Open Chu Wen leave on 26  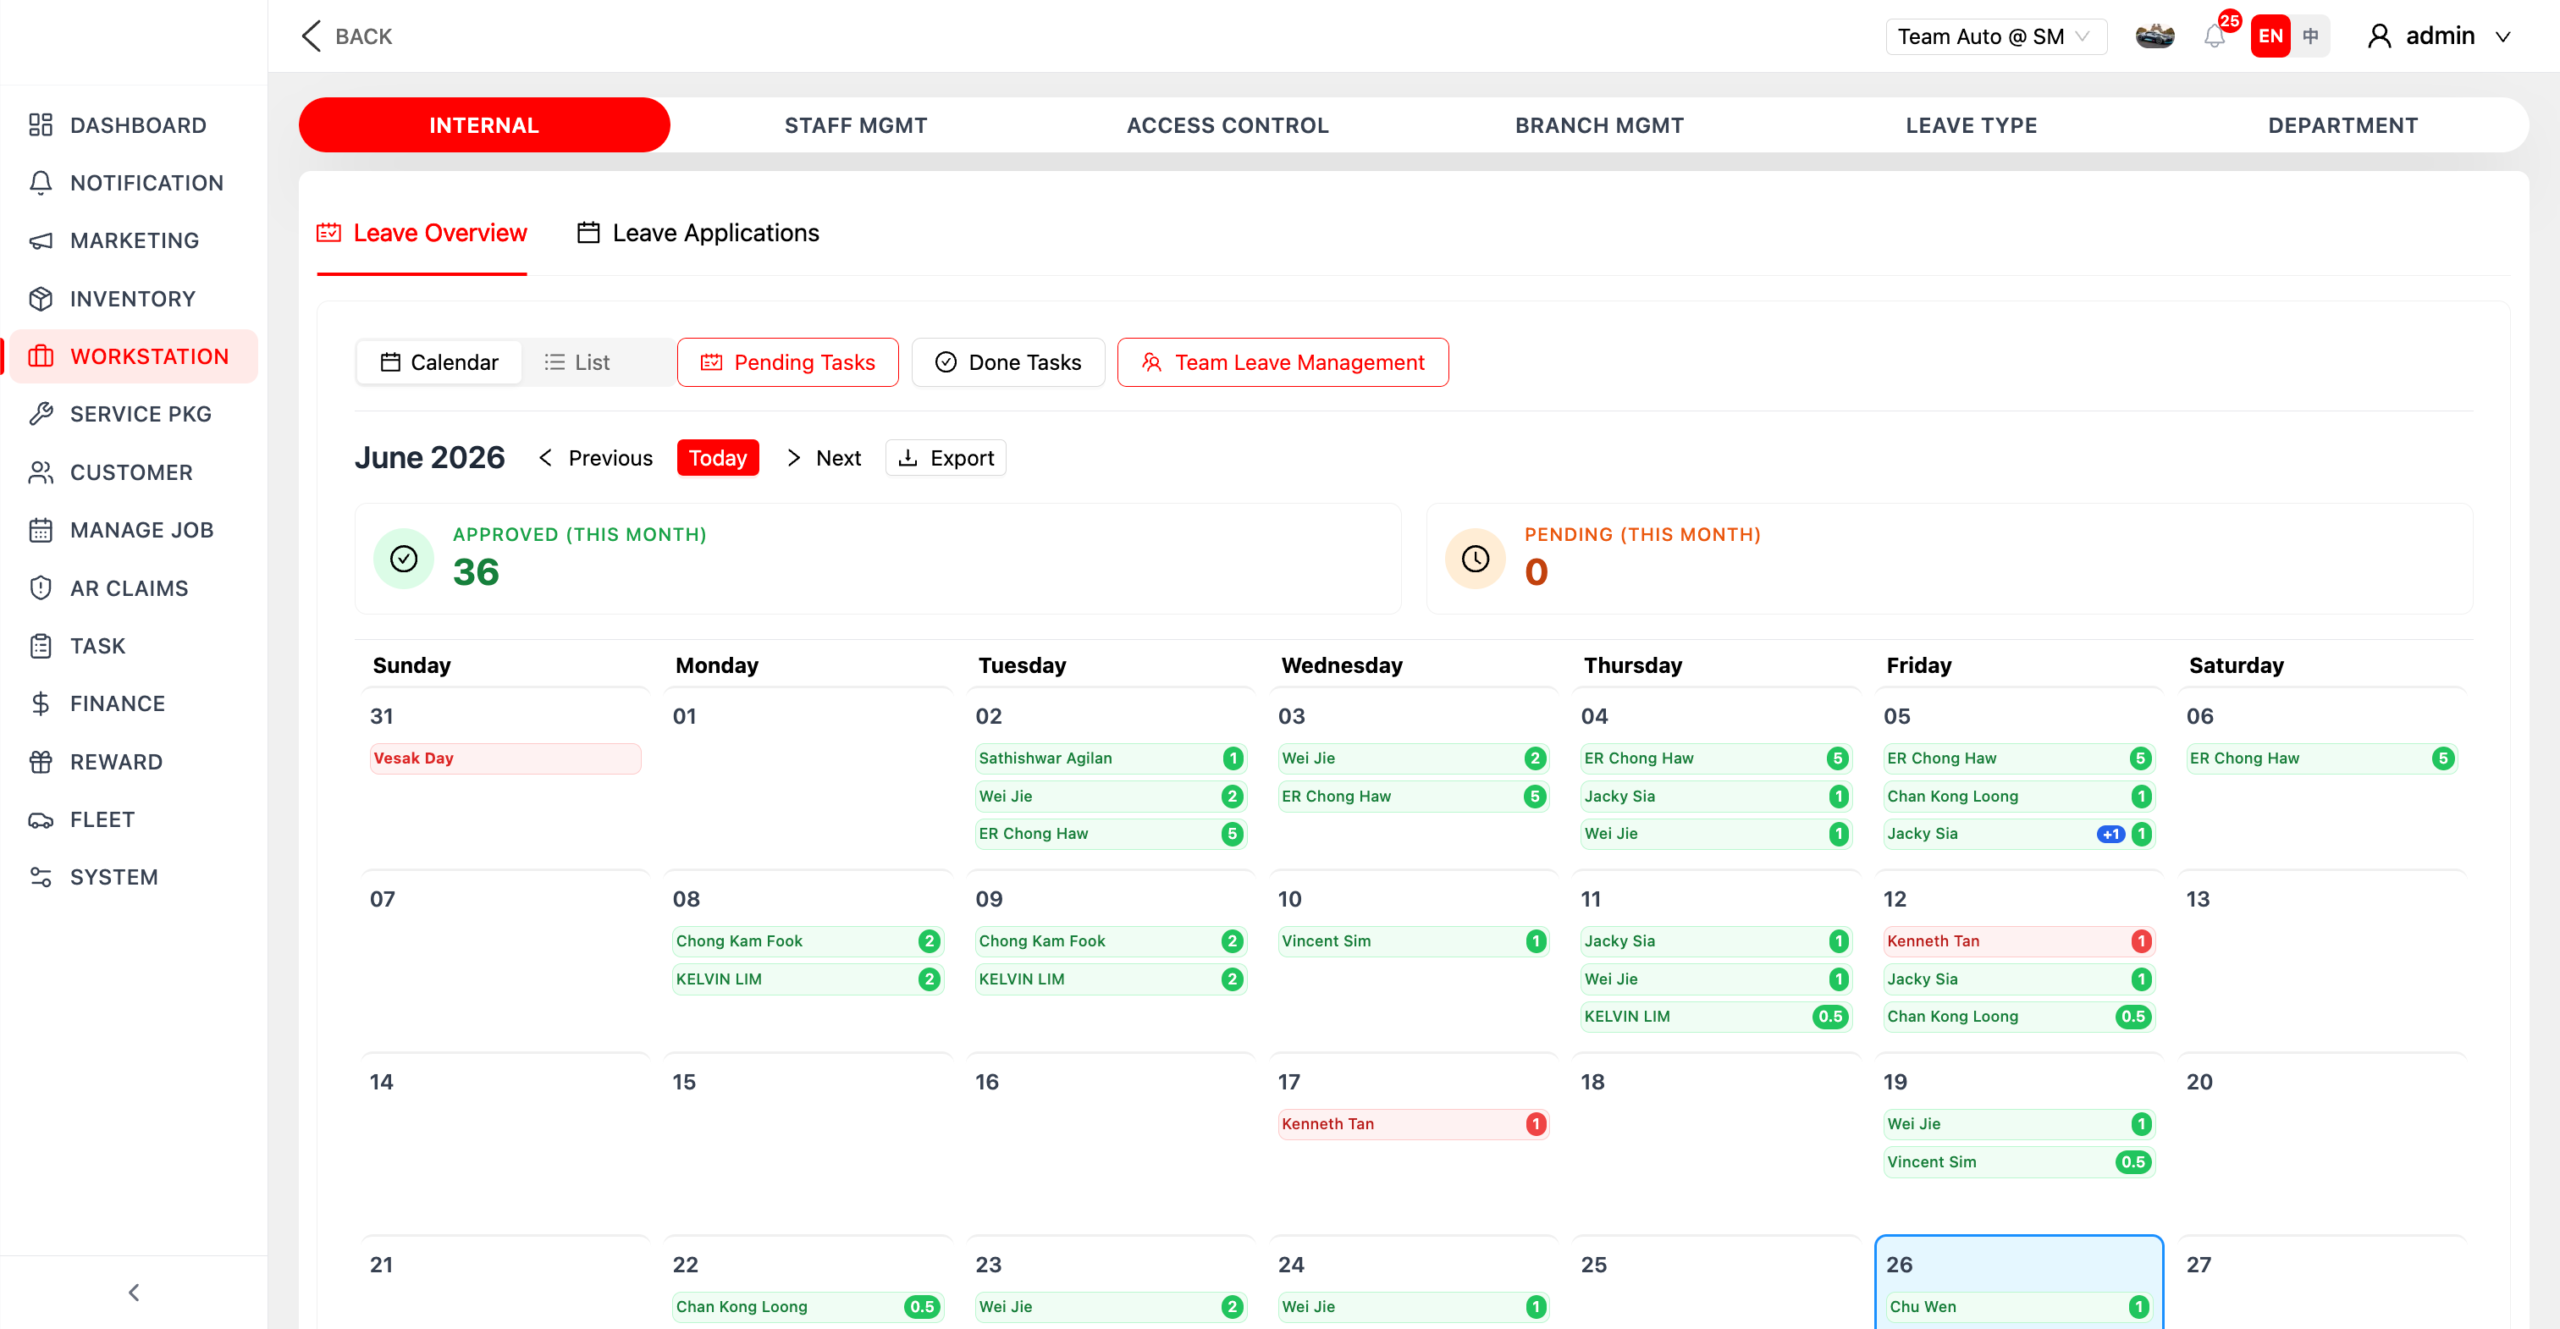(x=2019, y=1307)
